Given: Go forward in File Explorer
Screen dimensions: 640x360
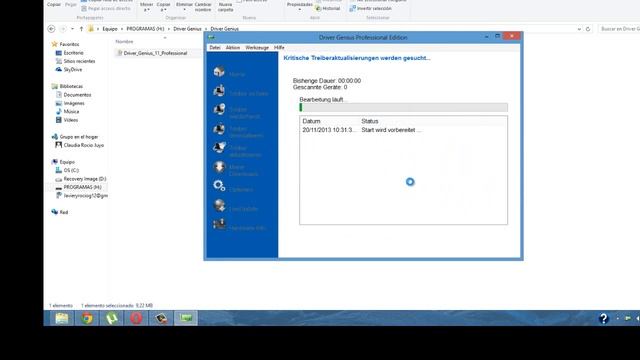Looking at the screenshot, I should point(63,29).
